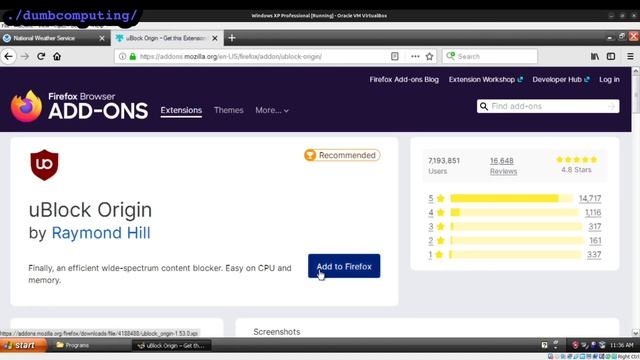
Task: Open the 161 two-star reviews count
Action: 596,240
